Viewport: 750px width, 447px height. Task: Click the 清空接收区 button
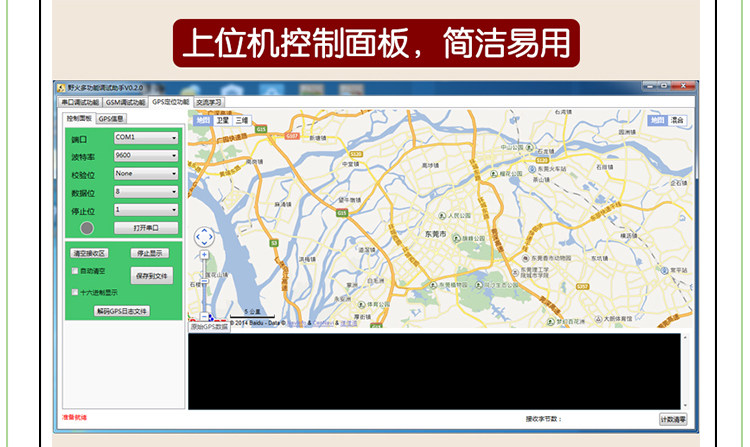click(x=89, y=253)
